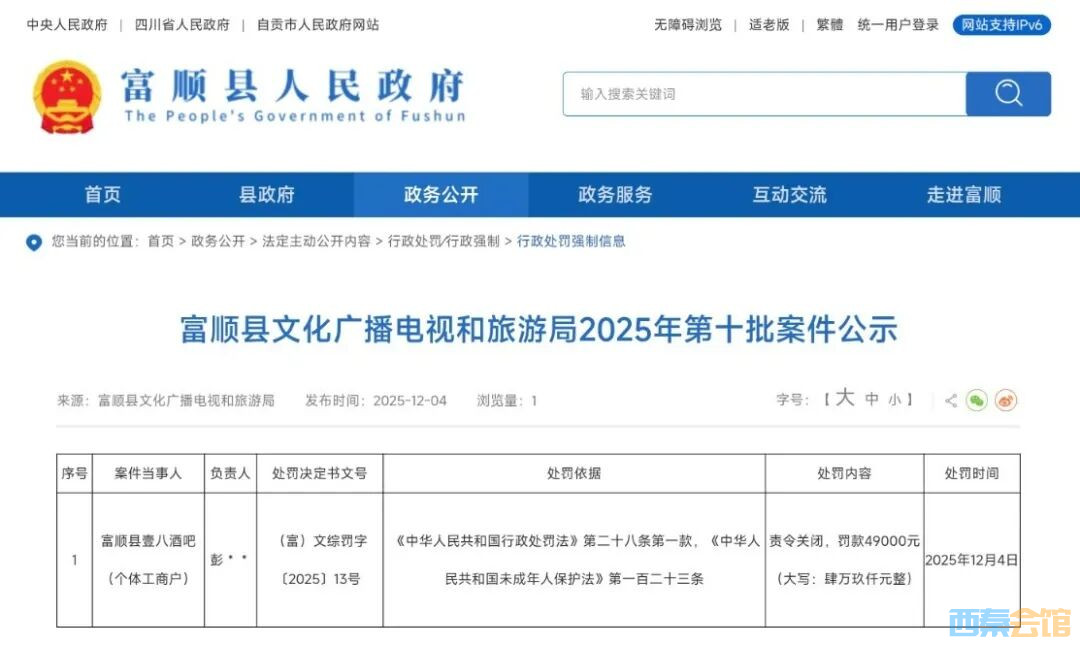Open the 政务服务 navigation menu

(615, 195)
